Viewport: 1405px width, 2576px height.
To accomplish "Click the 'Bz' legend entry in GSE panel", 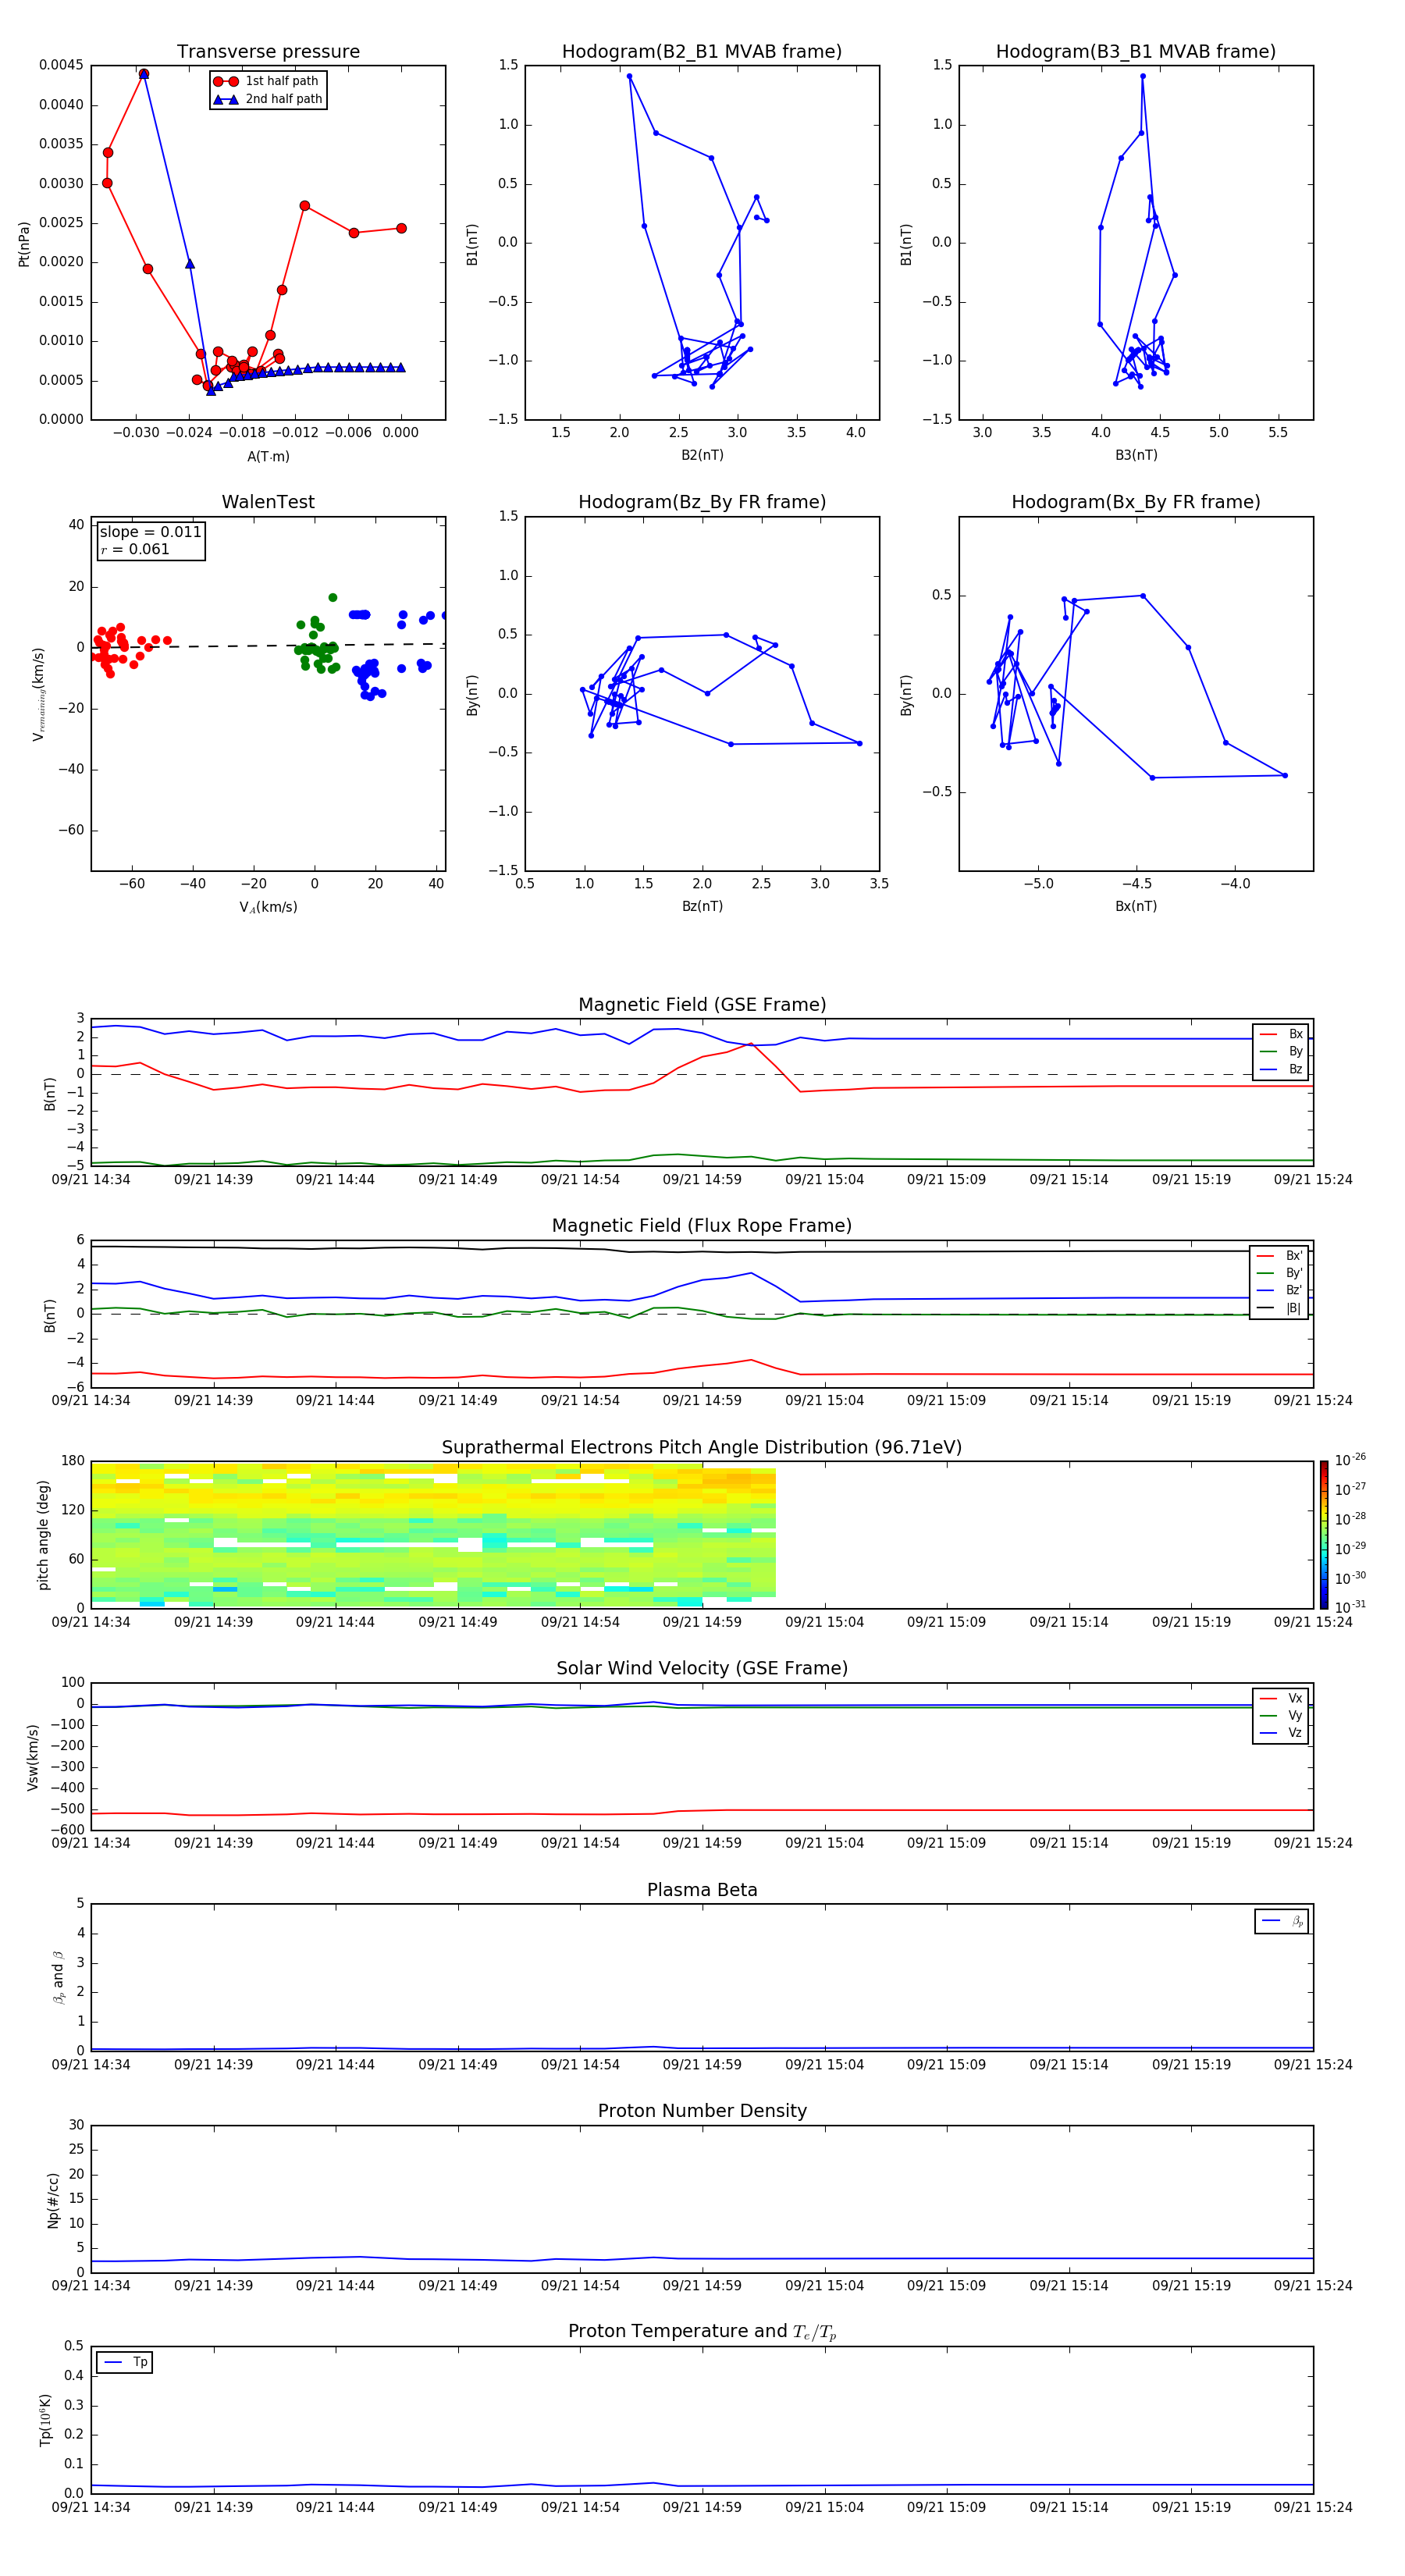I will pos(1281,1069).
